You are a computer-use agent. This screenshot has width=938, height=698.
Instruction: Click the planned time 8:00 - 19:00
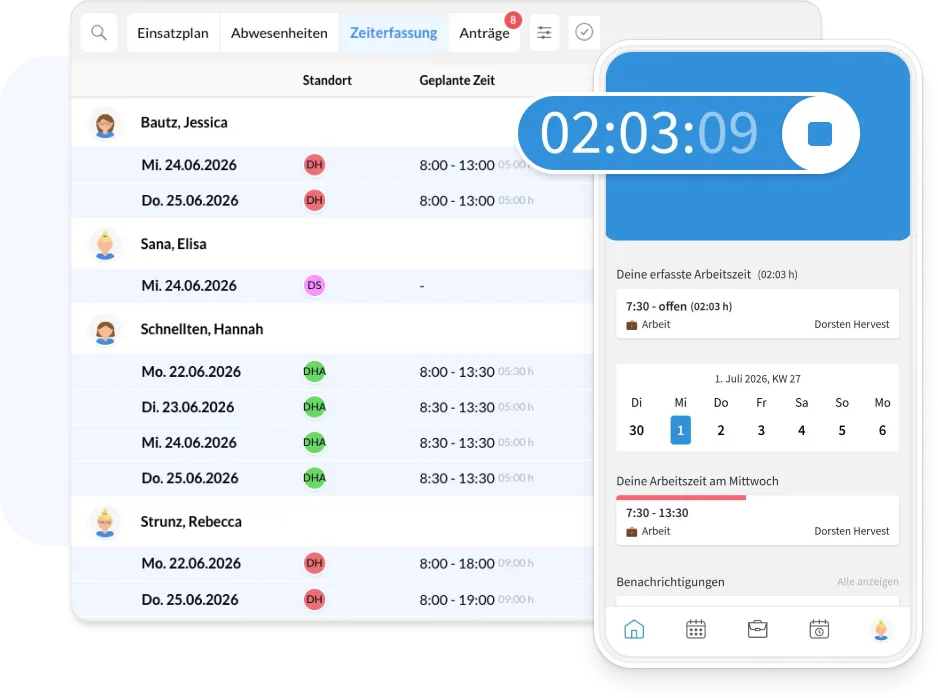click(x=456, y=599)
